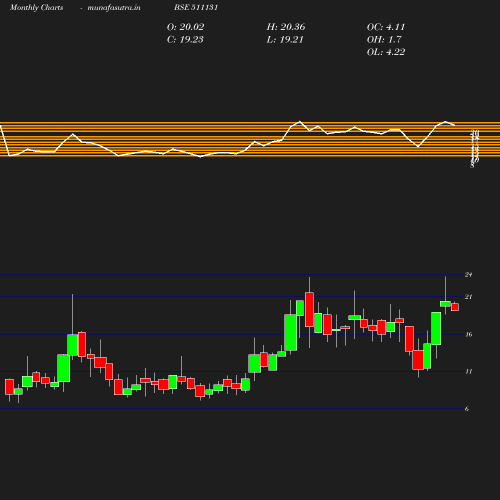Click the open value "O: 20.02"
Image resolution: width=500 pixels, height=500 pixels.
point(185,27)
